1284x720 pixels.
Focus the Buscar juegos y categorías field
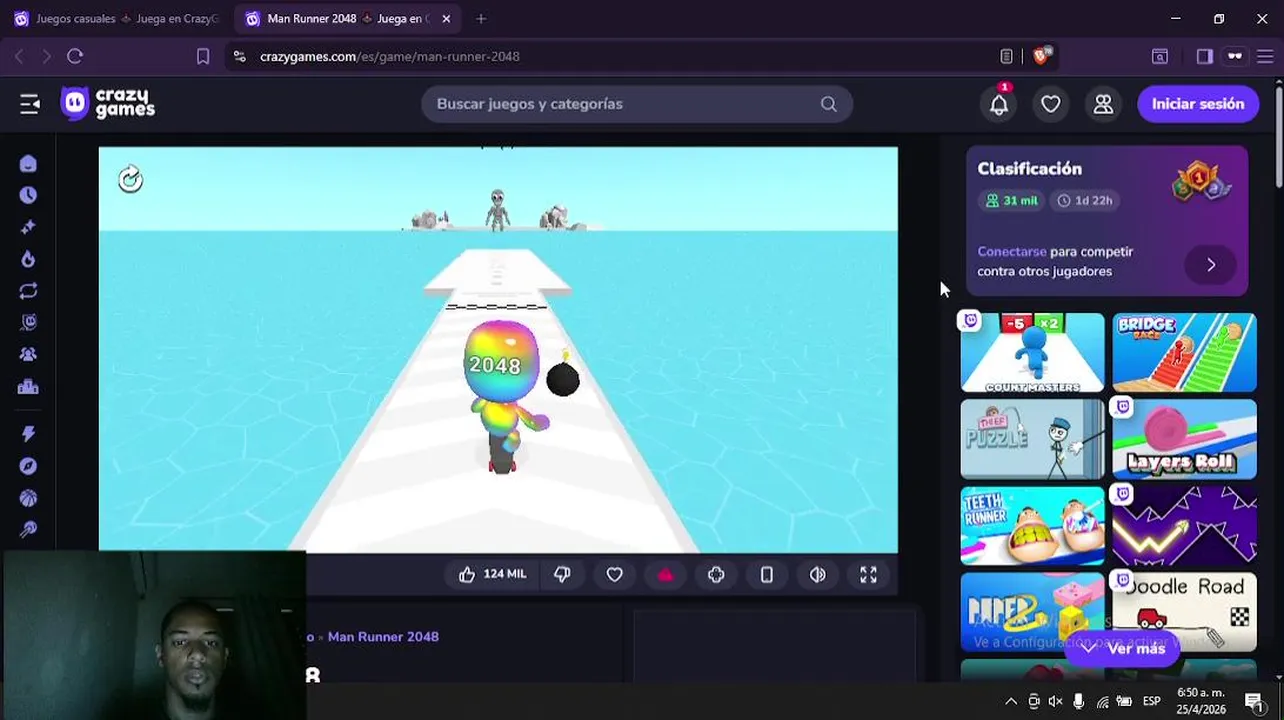(637, 104)
